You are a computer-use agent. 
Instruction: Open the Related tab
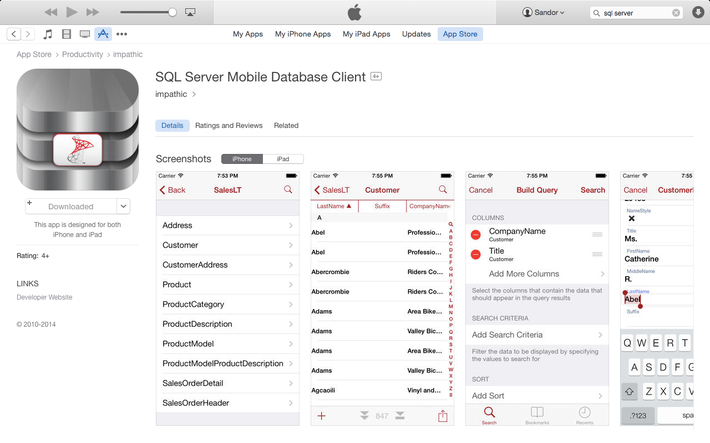286,125
